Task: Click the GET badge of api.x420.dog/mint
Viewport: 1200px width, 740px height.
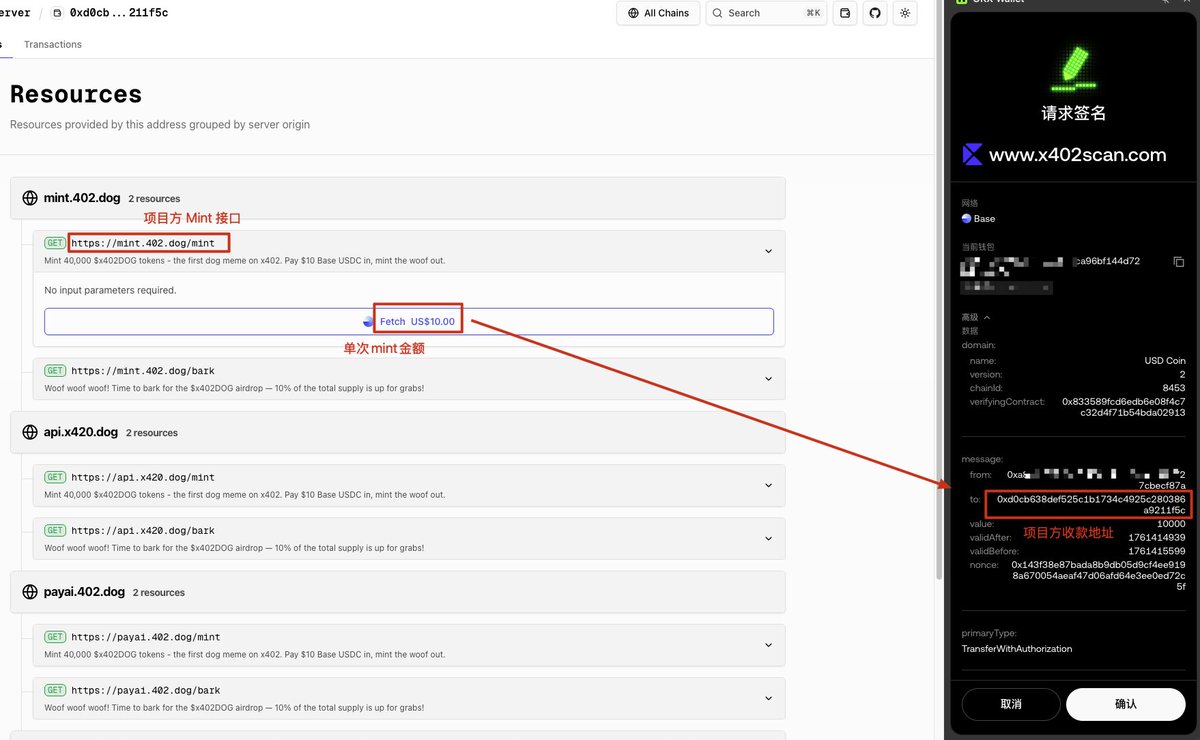Action: coord(55,477)
